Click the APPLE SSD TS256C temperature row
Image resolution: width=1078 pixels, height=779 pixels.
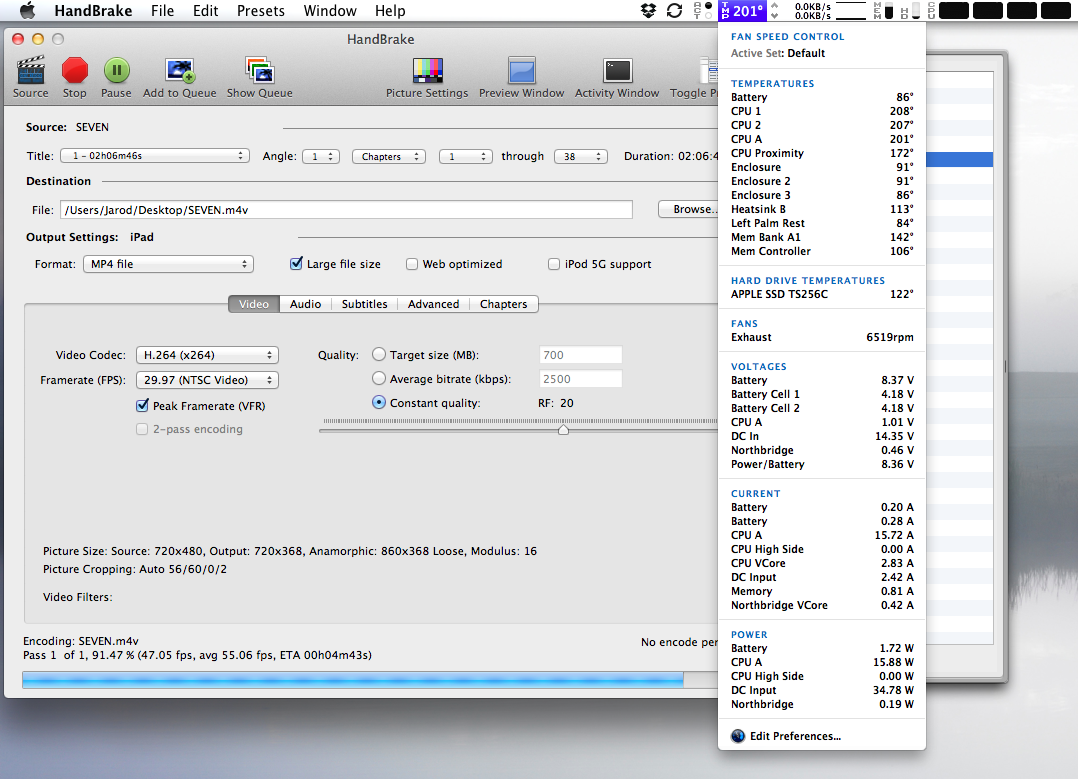click(x=822, y=294)
